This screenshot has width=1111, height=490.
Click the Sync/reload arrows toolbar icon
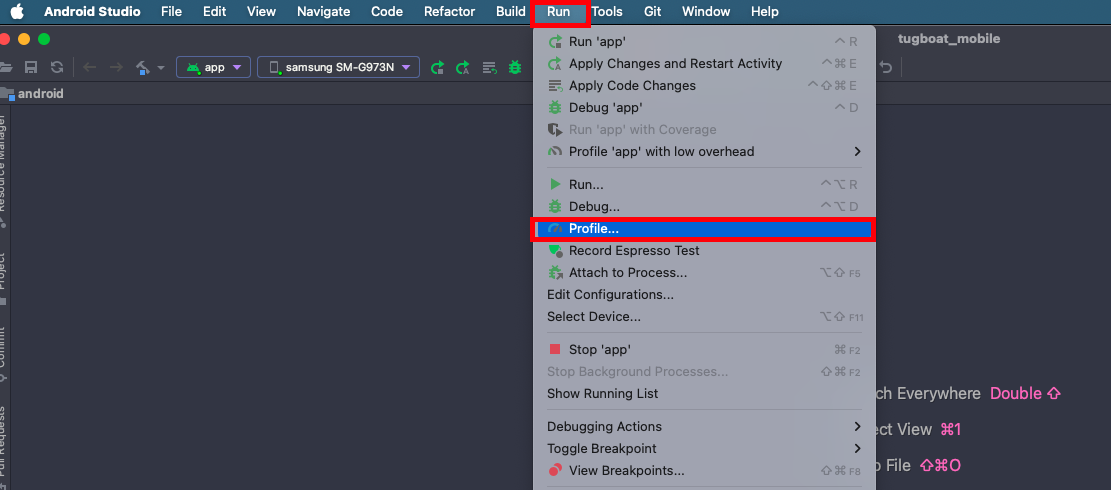(x=57, y=67)
